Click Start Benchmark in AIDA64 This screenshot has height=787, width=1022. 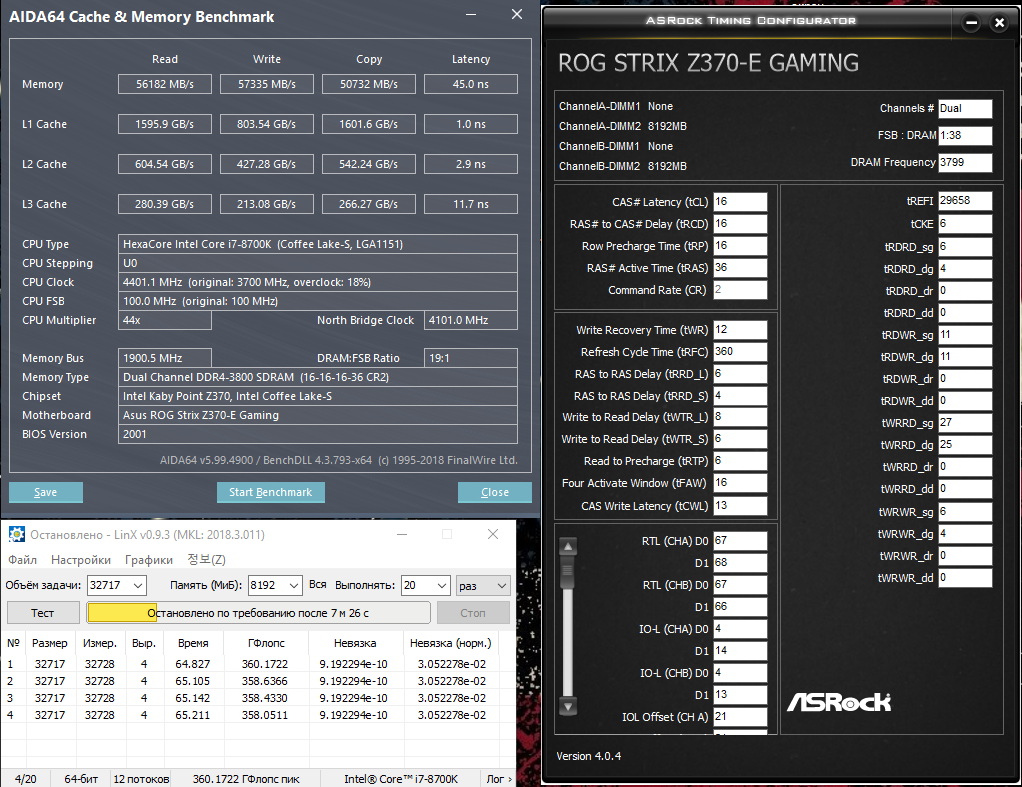(x=270, y=492)
